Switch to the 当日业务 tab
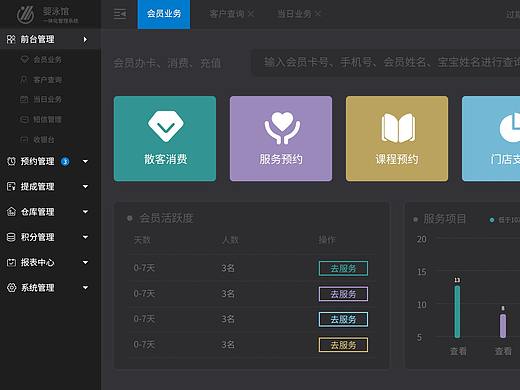 (294, 14)
